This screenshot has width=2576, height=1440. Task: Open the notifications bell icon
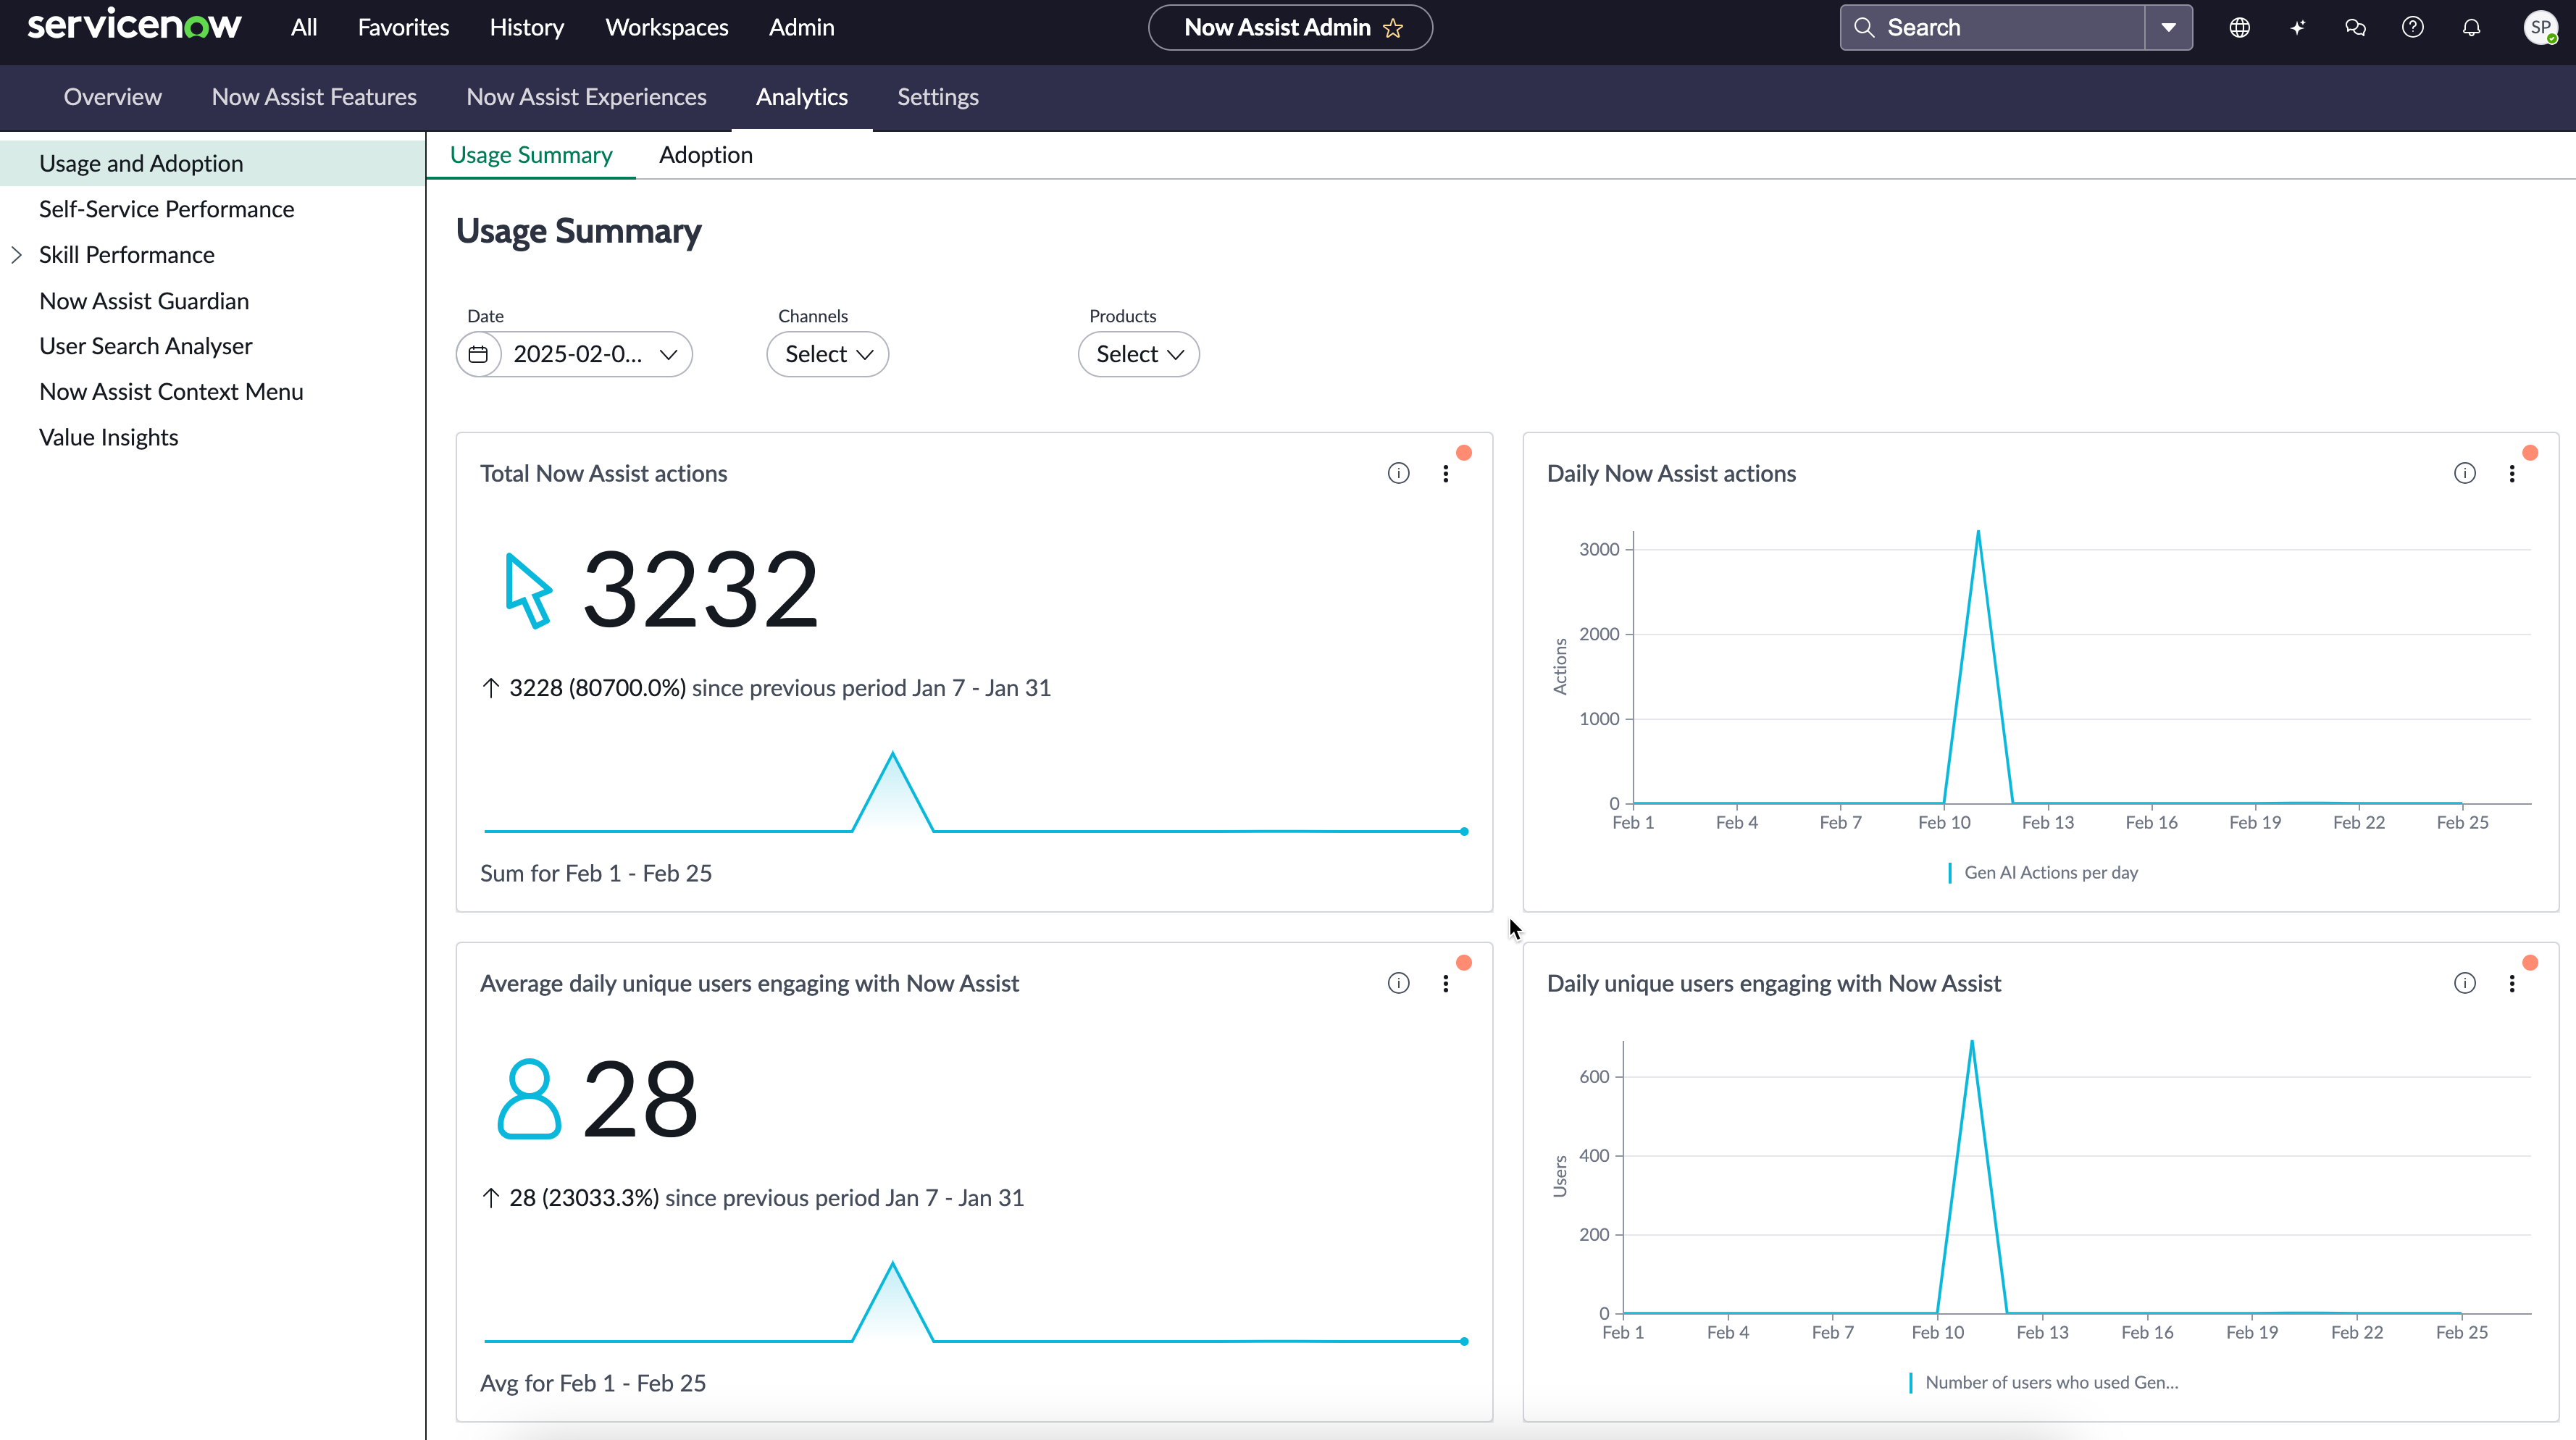(2471, 27)
